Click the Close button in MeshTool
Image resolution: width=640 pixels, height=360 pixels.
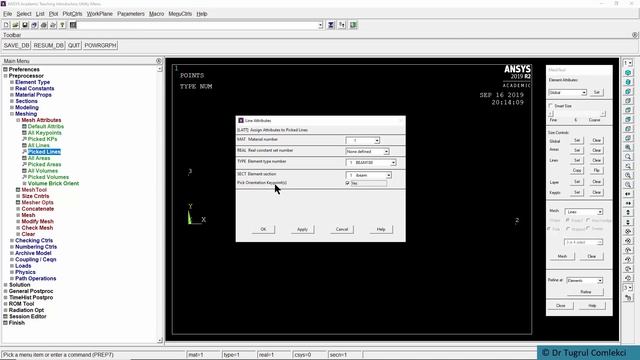click(560, 306)
